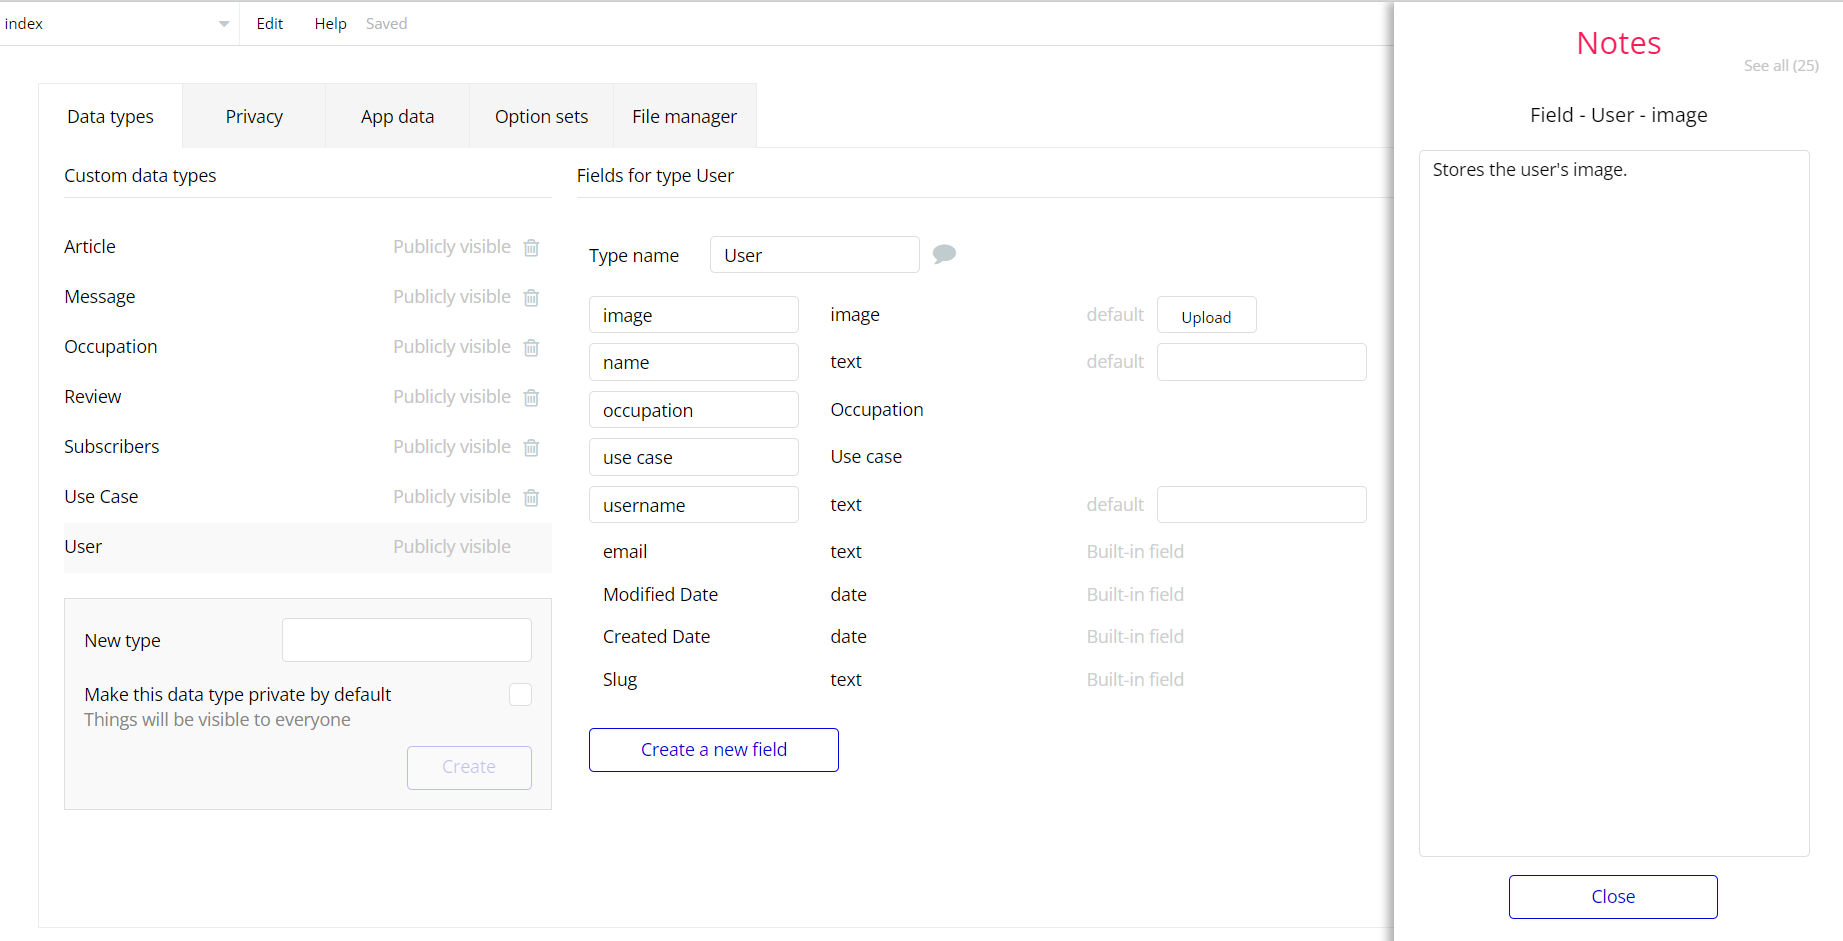
Task: Focus the New type name input
Action: tap(406, 640)
